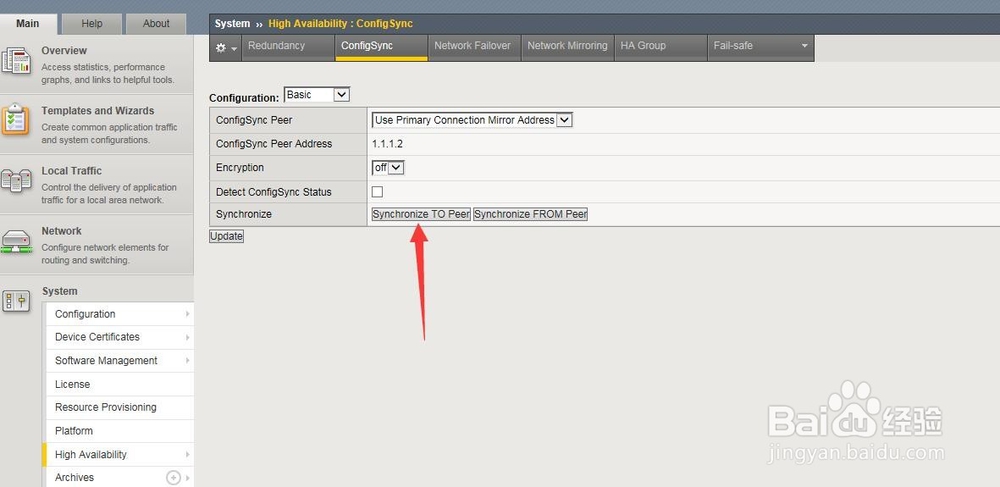Click System in the breadcrumb header
1000x487 pixels.
[232, 24]
